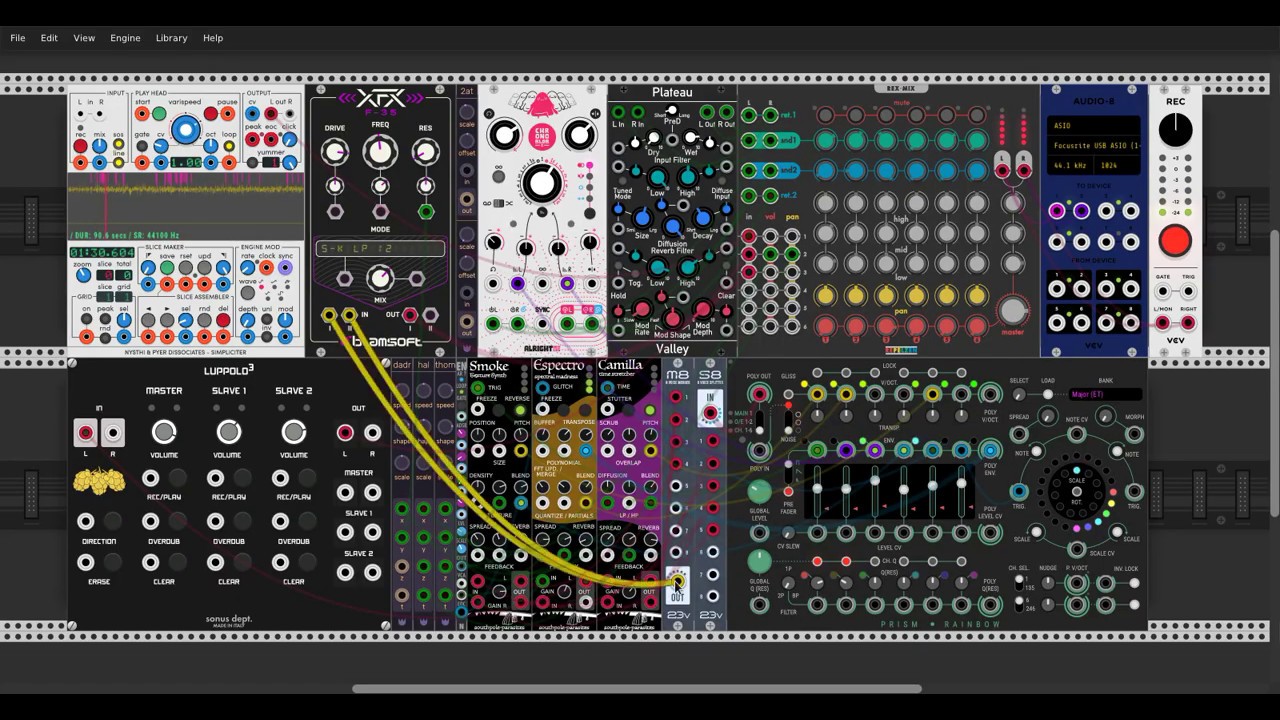
Task: Click the RES knob on XFX F-35
Action: [425, 152]
